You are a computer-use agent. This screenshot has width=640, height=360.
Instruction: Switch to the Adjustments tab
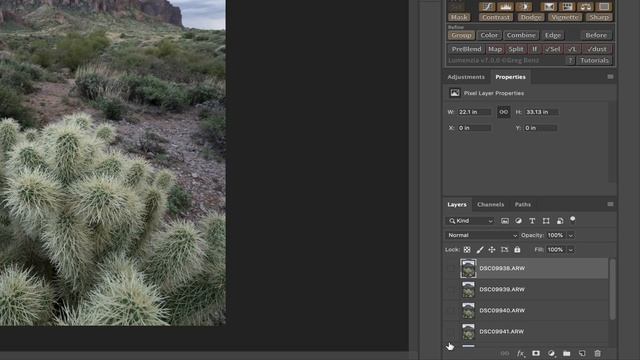coord(466,77)
